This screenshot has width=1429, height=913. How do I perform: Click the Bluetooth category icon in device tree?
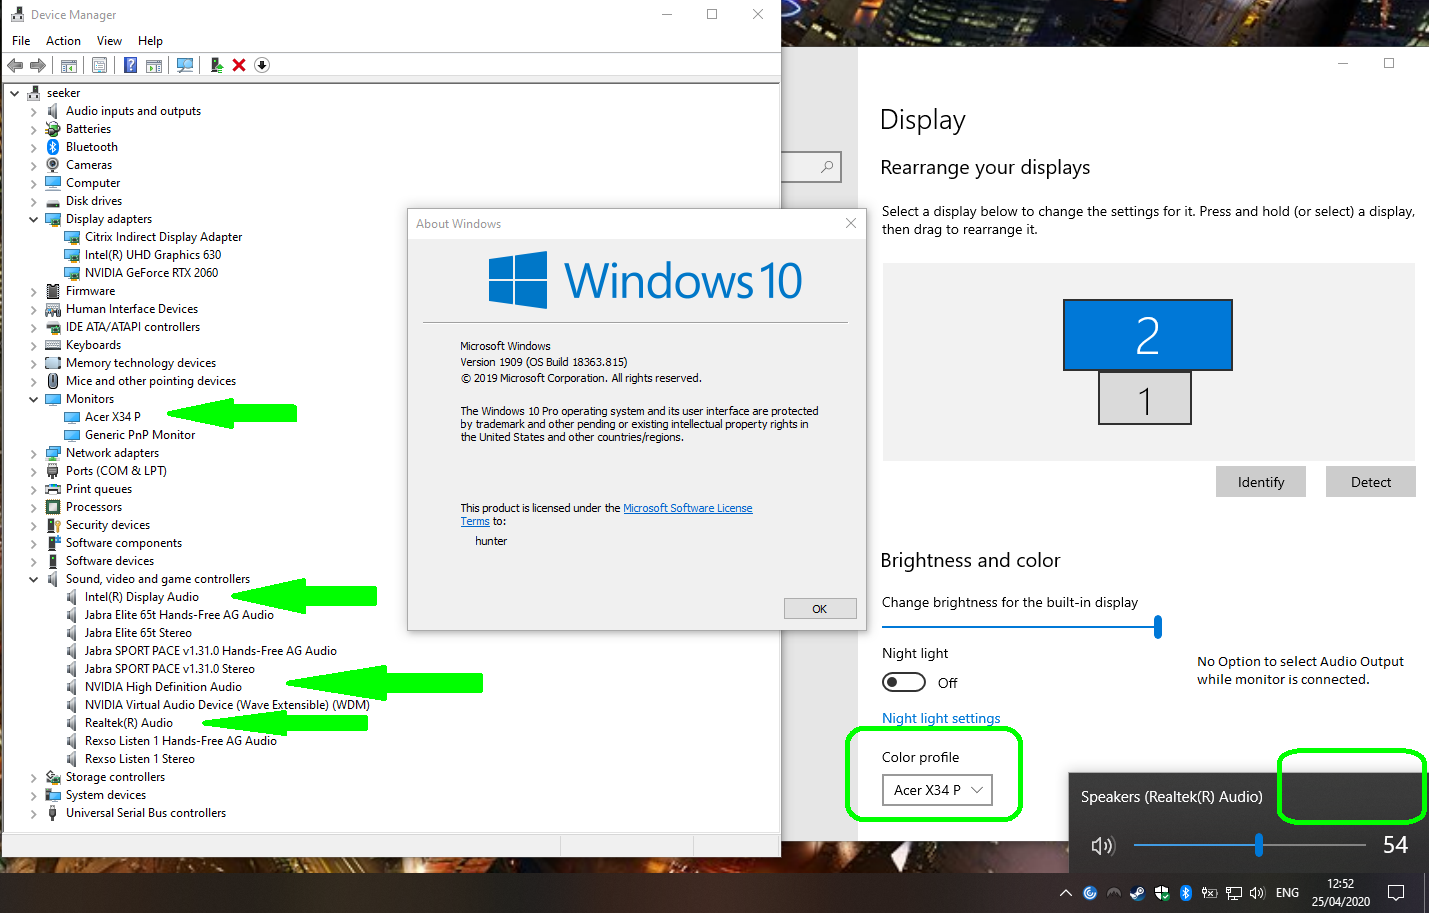[53, 147]
